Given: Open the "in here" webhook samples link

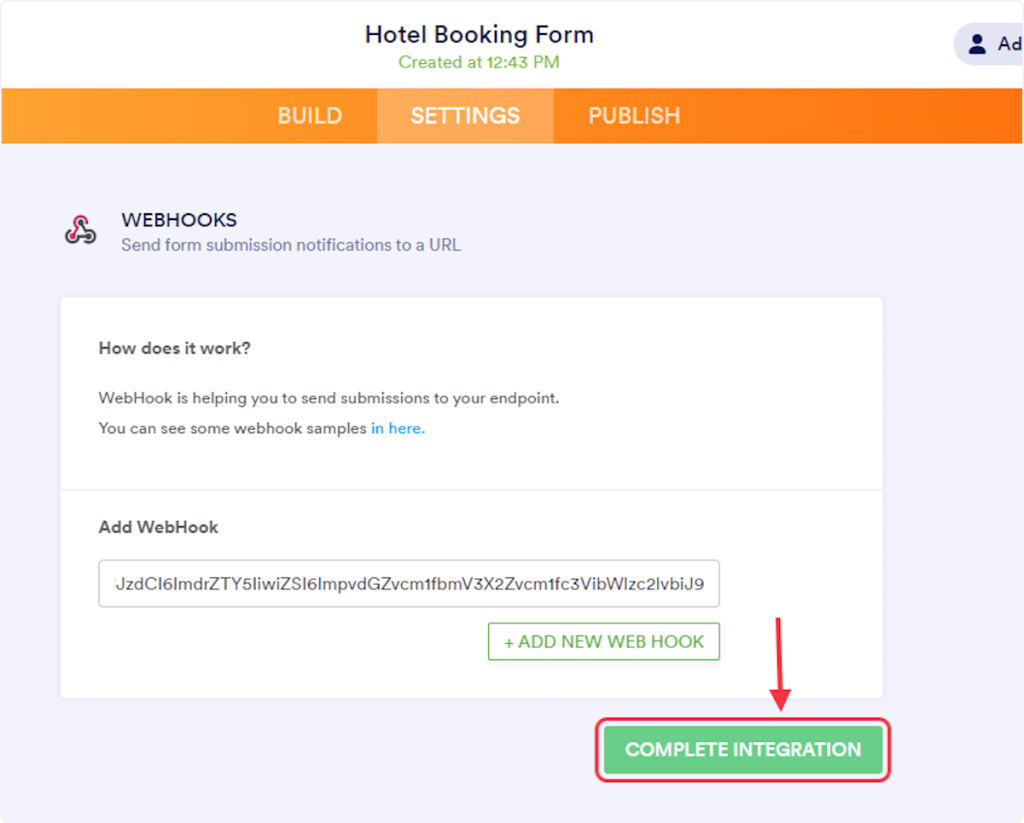Looking at the screenshot, I should point(398,428).
